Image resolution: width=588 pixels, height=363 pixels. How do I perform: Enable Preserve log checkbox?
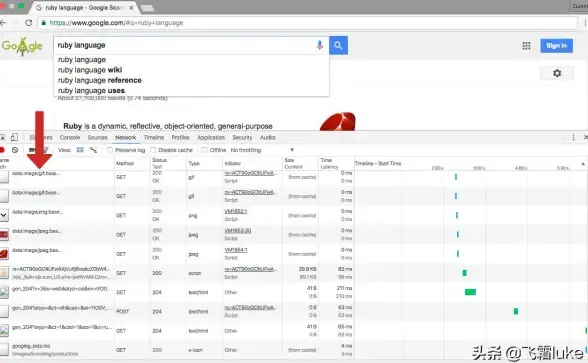click(x=110, y=150)
